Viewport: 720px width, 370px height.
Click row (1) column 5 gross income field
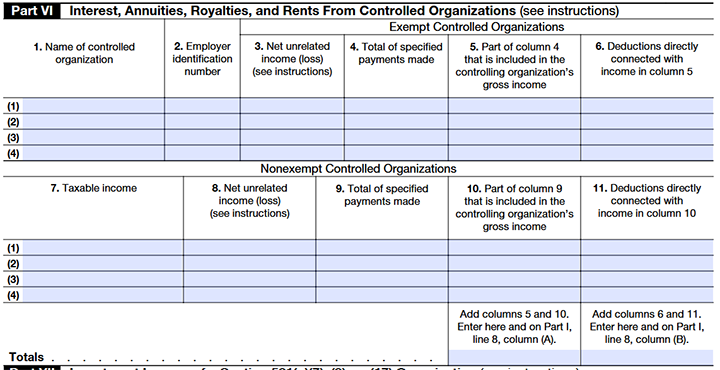click(x=514, y=106)
